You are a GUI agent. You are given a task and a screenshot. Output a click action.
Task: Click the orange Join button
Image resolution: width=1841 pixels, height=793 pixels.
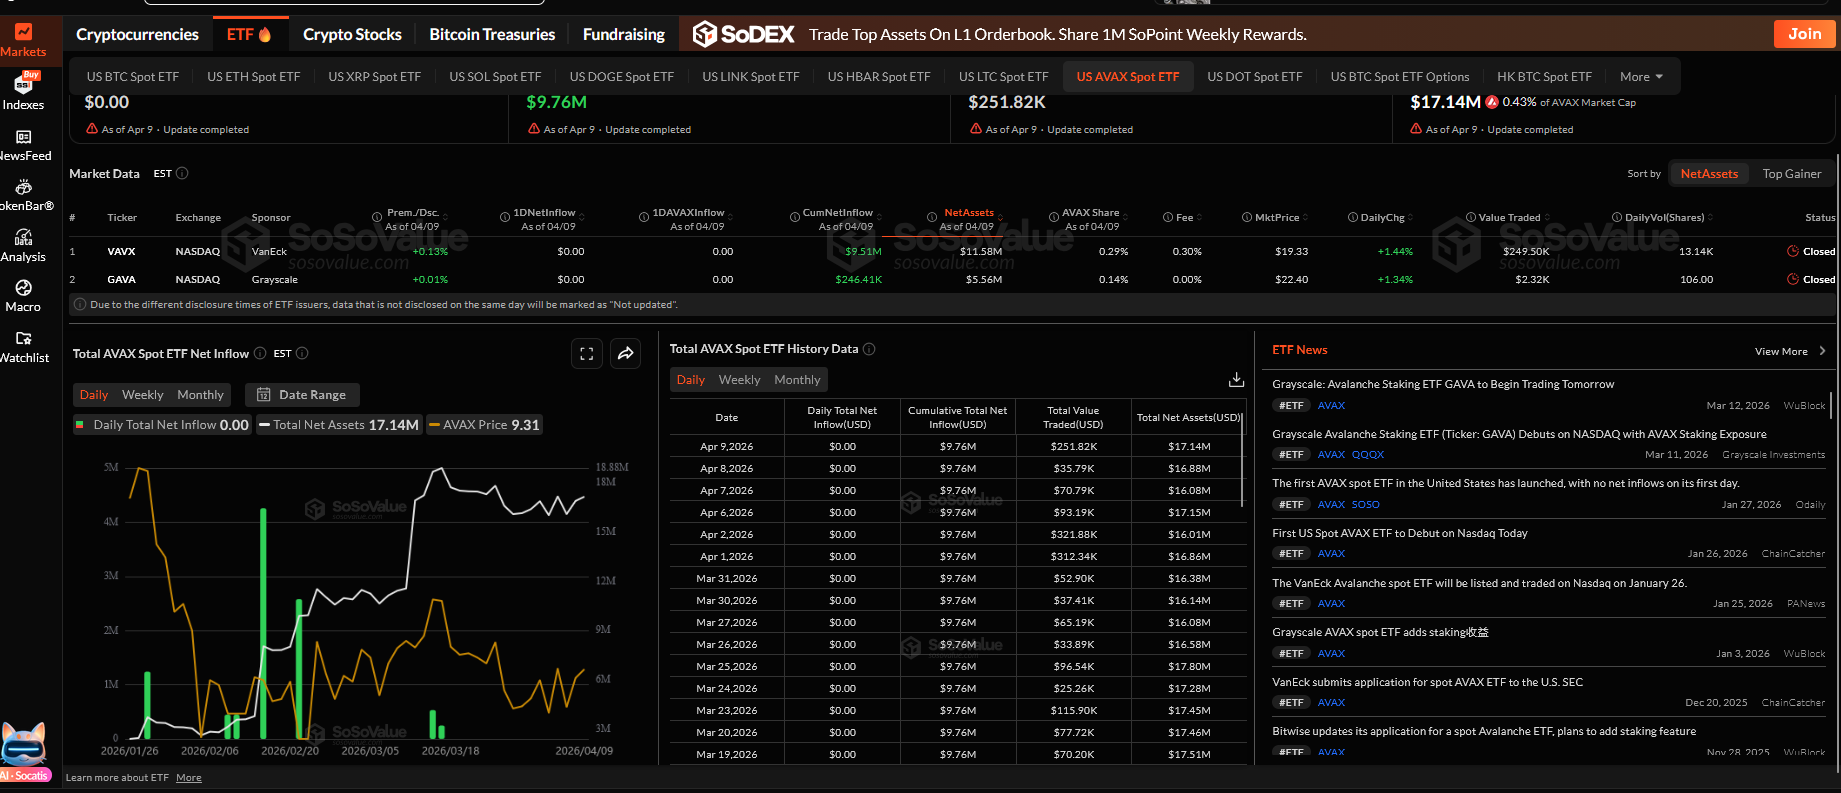click(x=1804, y=34)
